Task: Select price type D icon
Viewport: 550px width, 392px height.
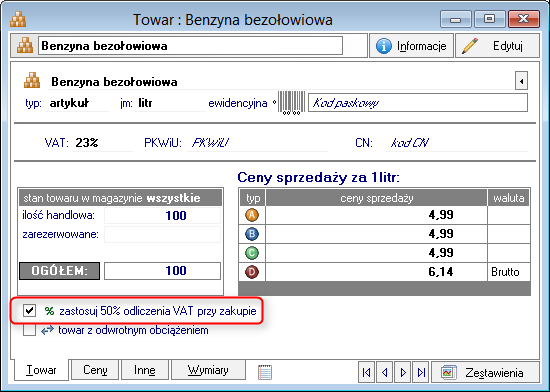Action: 252,272
